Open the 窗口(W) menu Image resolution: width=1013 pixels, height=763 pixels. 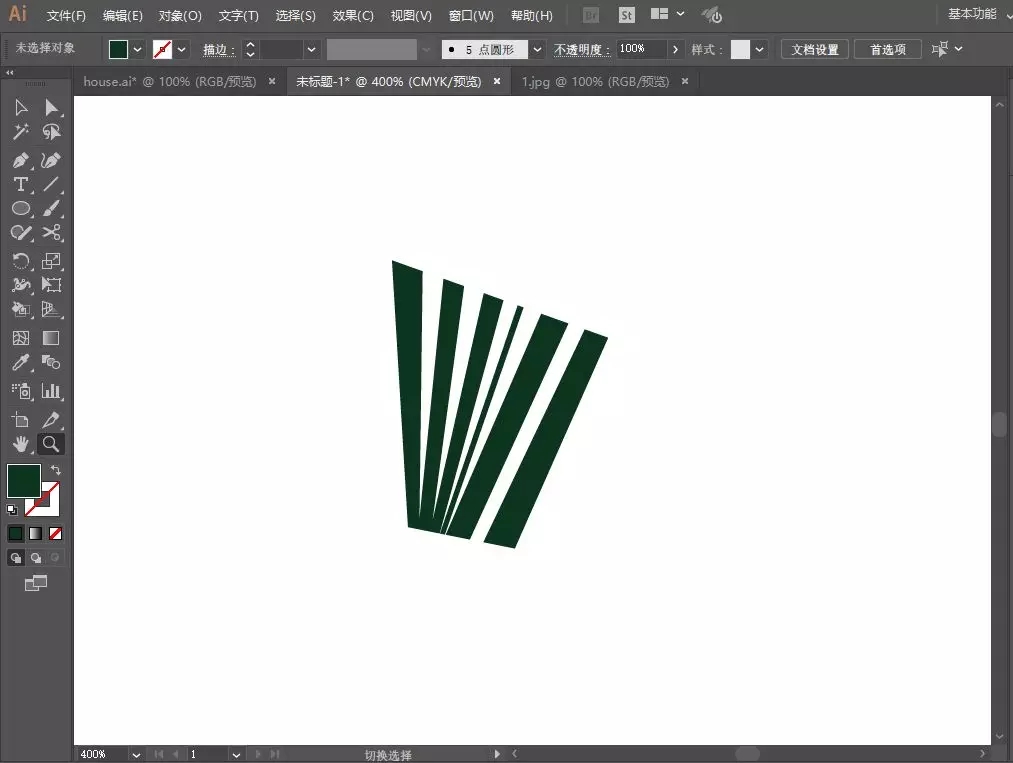click(x=471, y=16)
